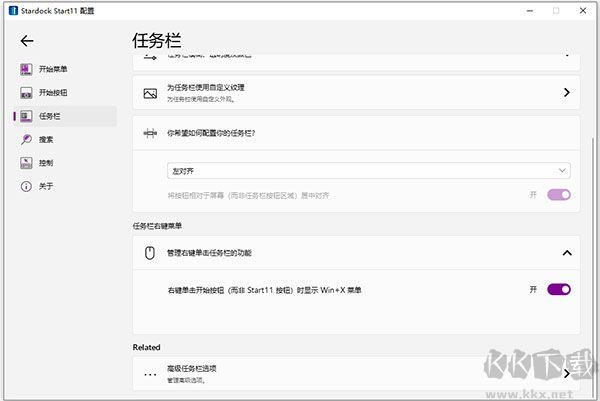600x401 pixels.
Task: Open the 开始按钮 icon in sidebar
Action: [26, 93]
